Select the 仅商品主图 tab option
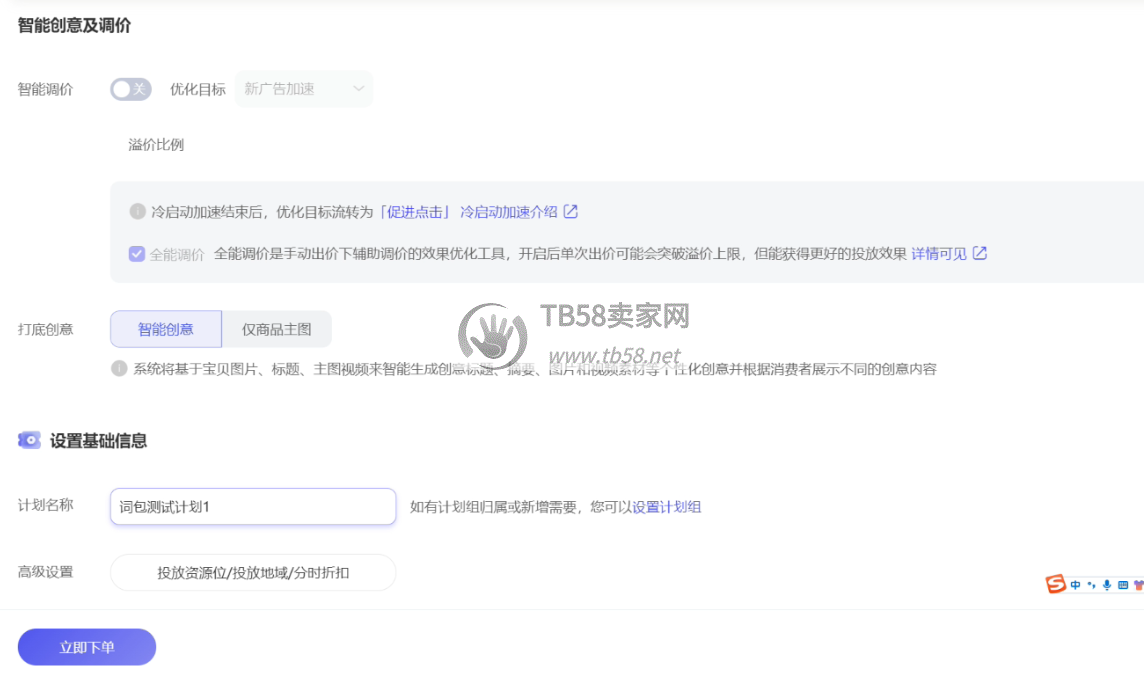The height and width of the screenshot is (673, 1144). [276, 329]
